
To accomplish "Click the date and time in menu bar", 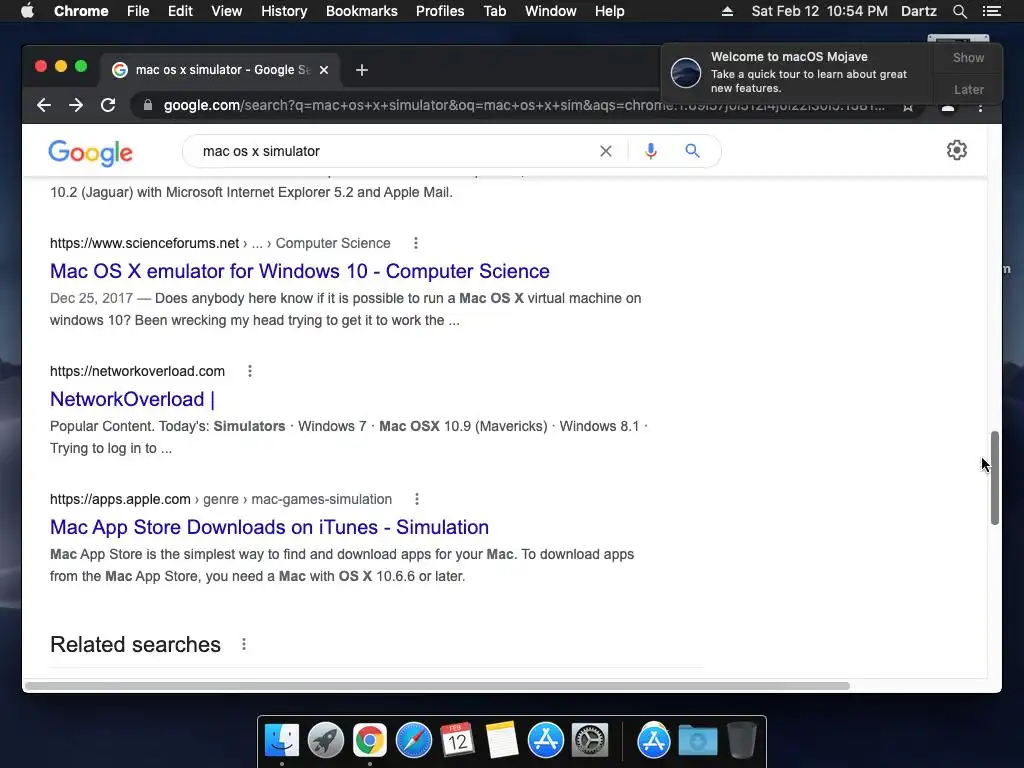I will (819, 11).
